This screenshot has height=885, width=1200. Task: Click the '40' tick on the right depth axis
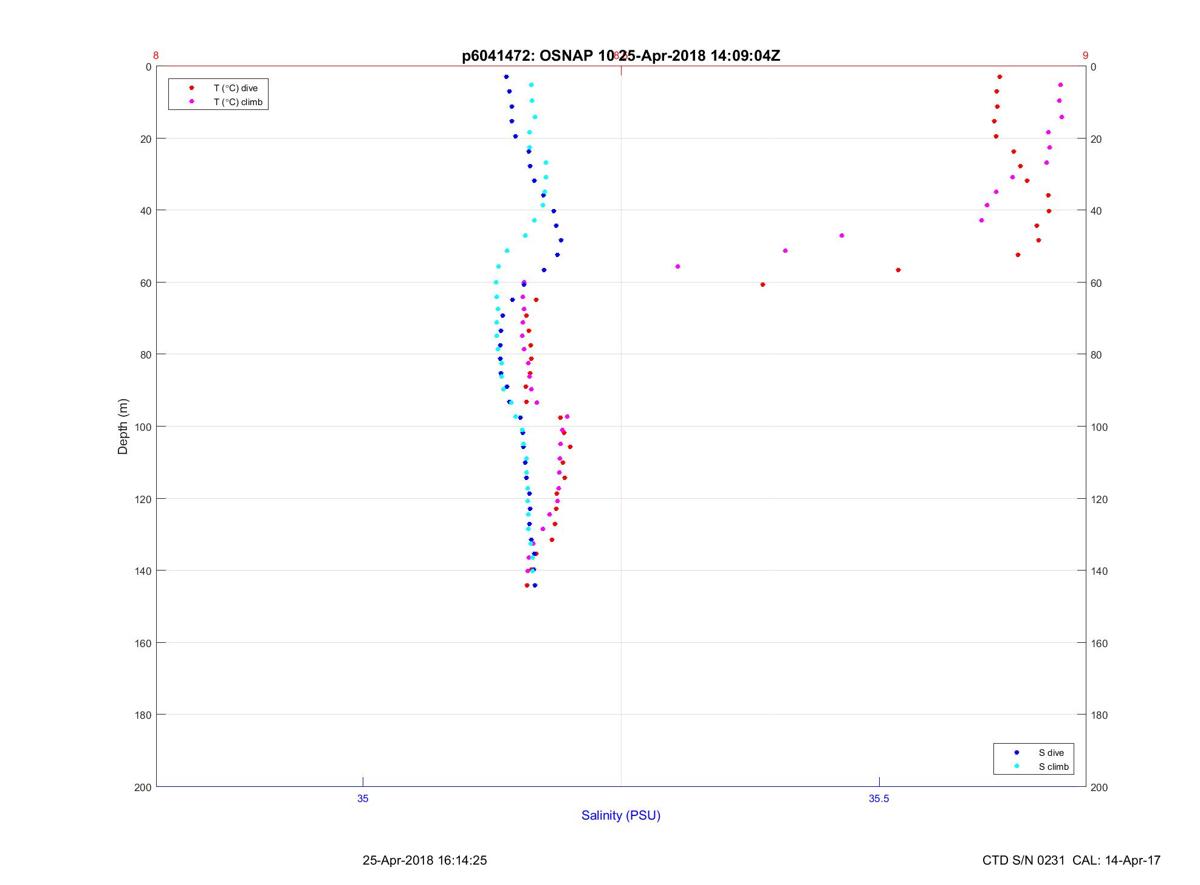pyautogui.click(x=1096, y=211)
